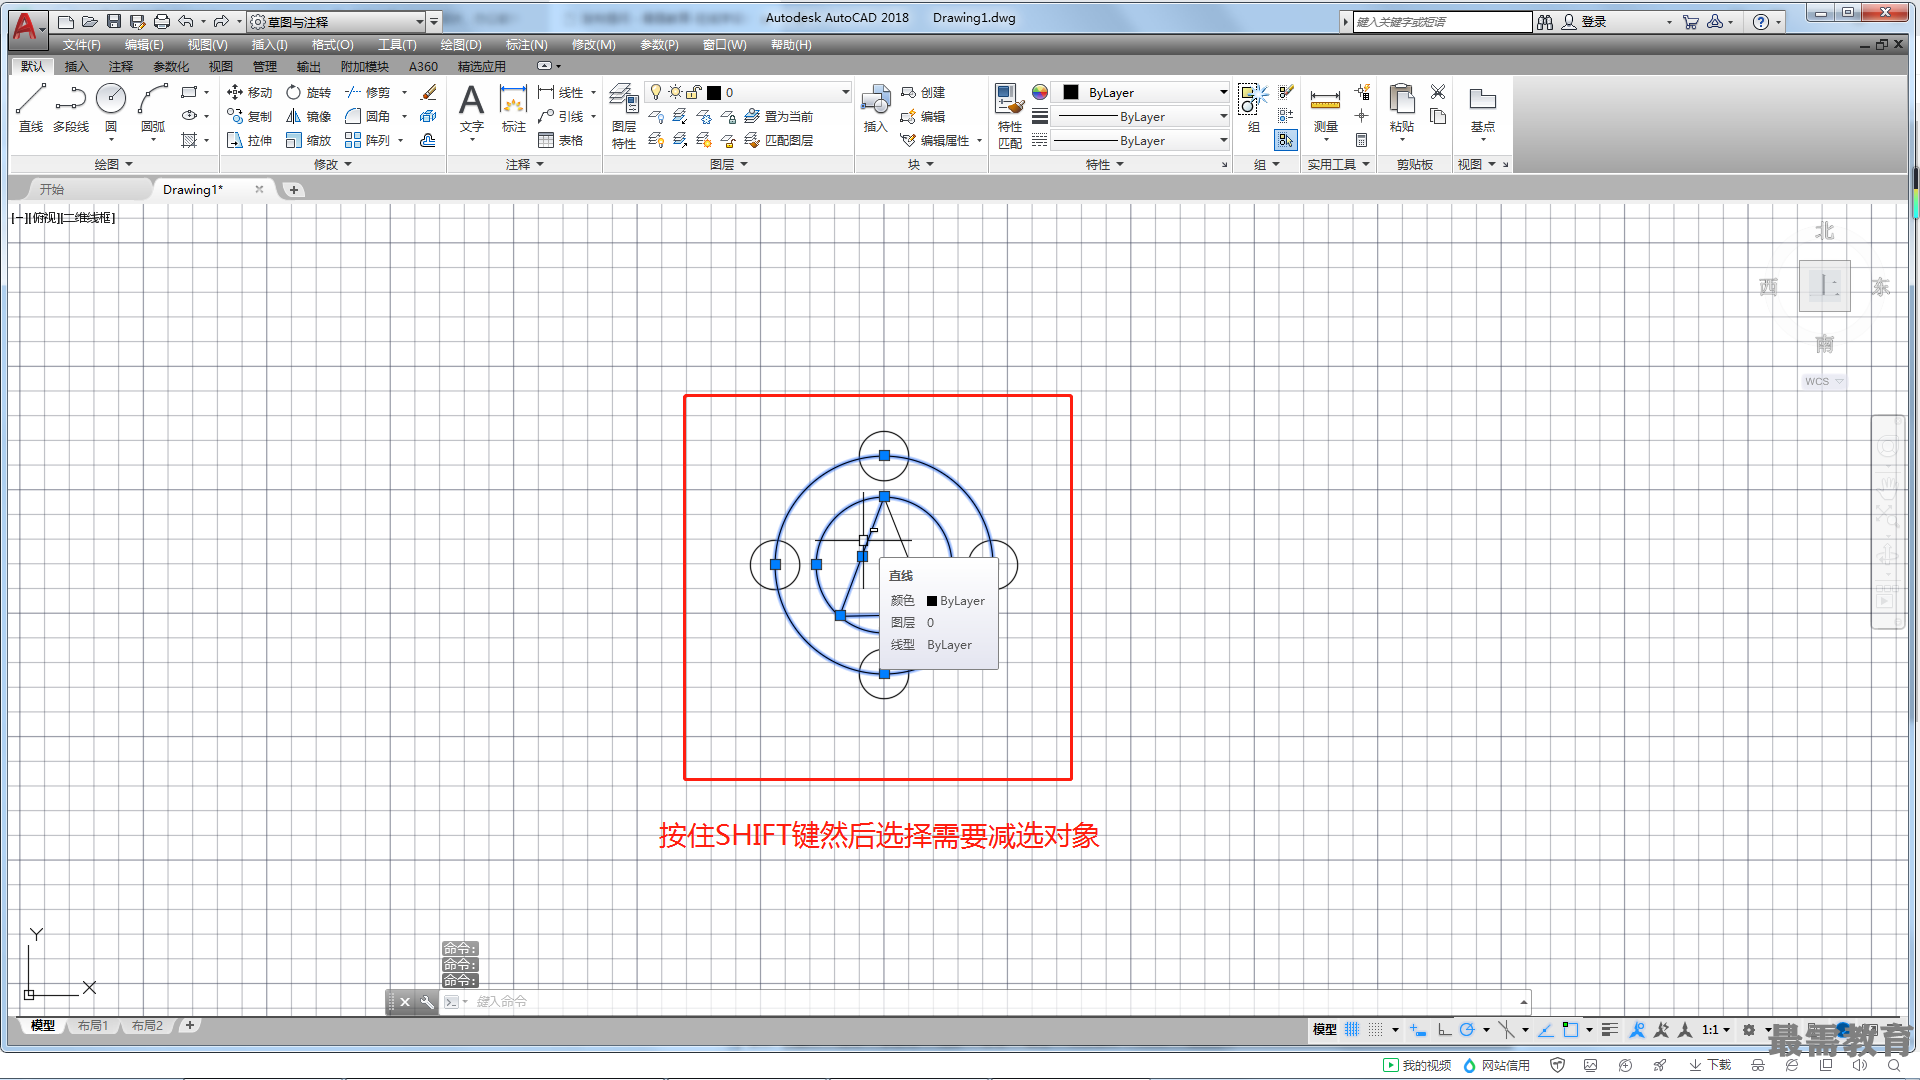The height and width of the screenshot is (1080, 1920).
Task: Toggle grid display in status bar
Action: point(1352,1029)
